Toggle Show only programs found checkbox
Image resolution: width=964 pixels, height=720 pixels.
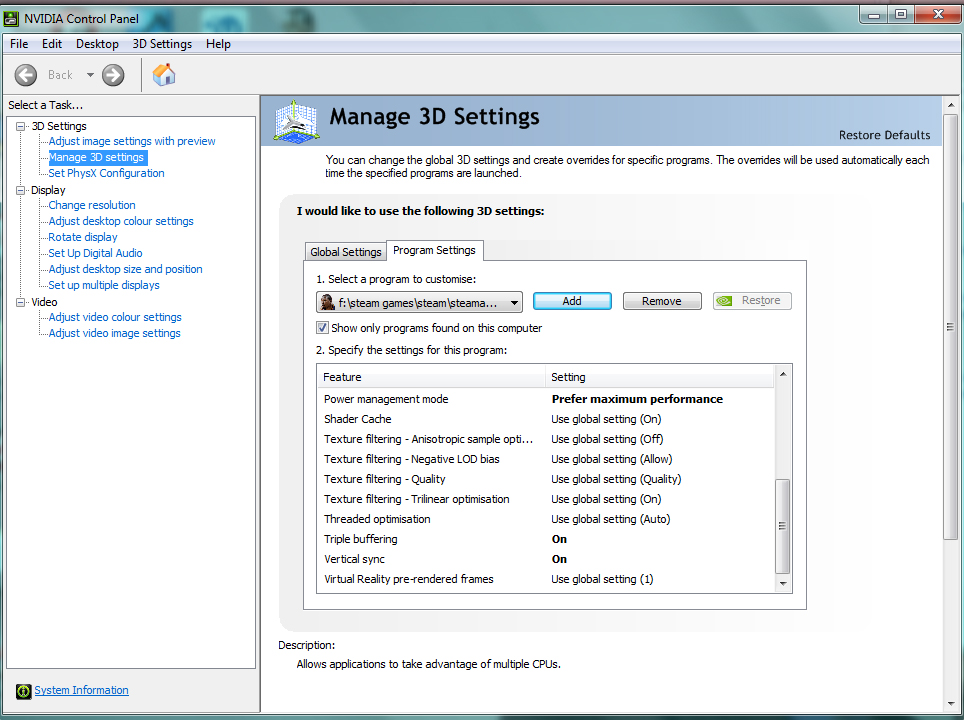(322, 328)
